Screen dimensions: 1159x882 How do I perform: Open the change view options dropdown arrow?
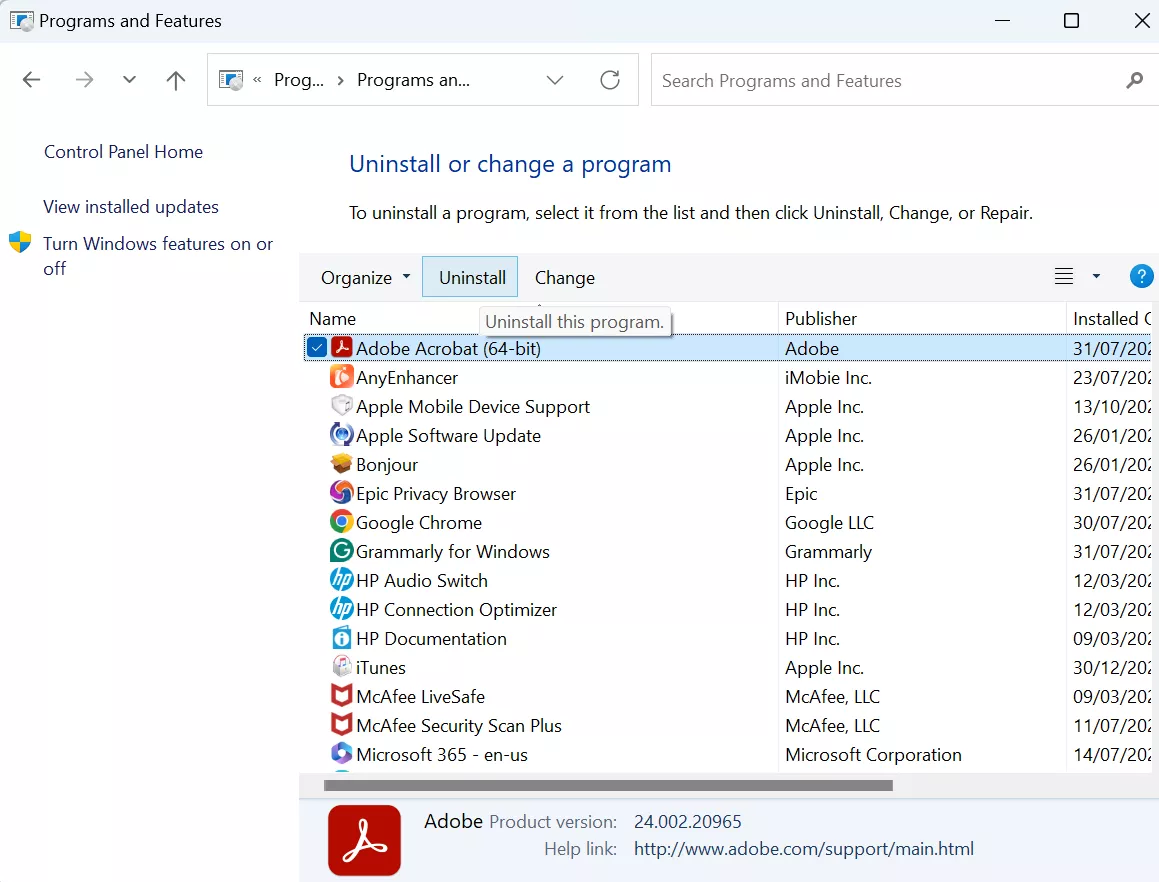[x=1096, y=276]
